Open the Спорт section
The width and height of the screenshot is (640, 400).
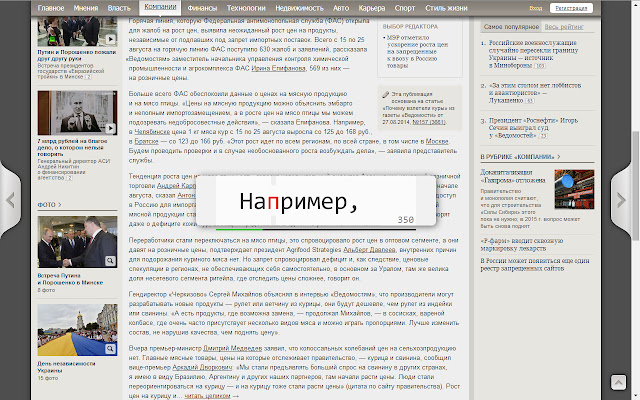[405, 8]
